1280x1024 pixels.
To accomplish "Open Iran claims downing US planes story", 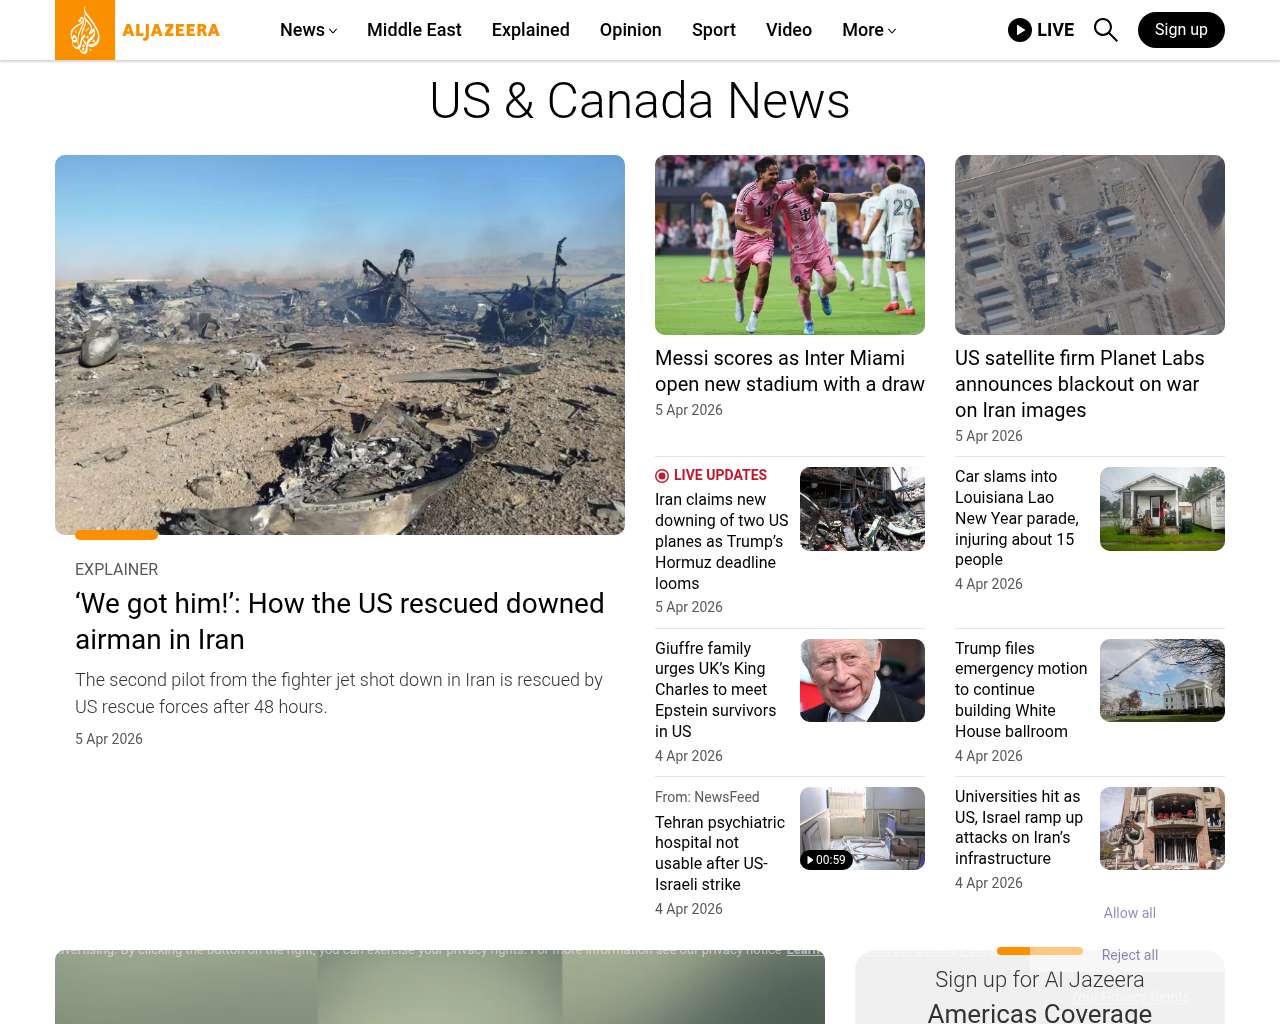I will (x=722, y=541).
